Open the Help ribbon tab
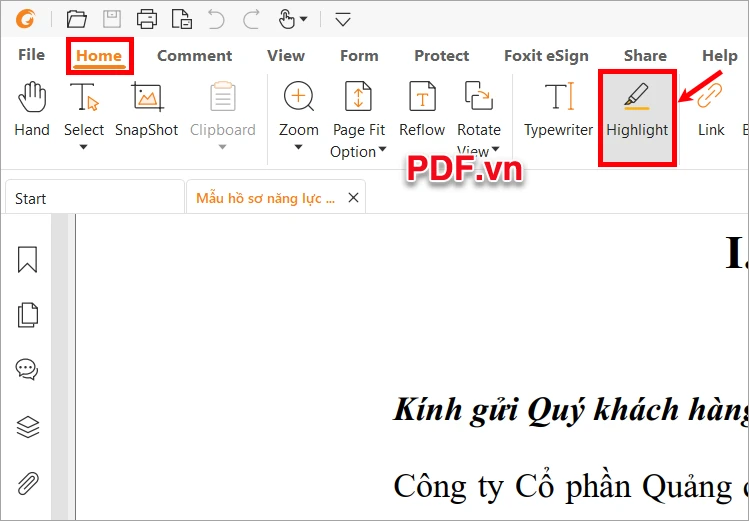The height and width of the screenshot is (521, 749). [x=720, y=56]
